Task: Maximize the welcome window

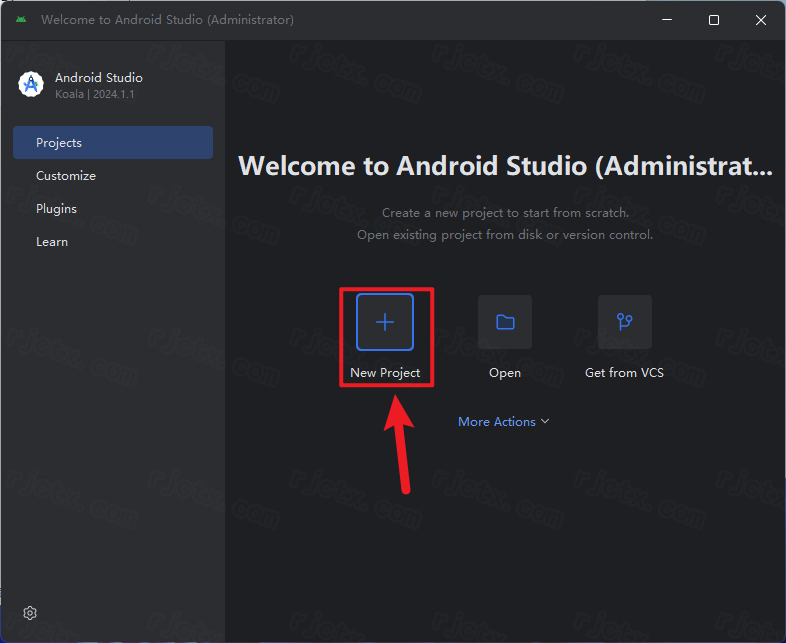Action: click(714, 20)
